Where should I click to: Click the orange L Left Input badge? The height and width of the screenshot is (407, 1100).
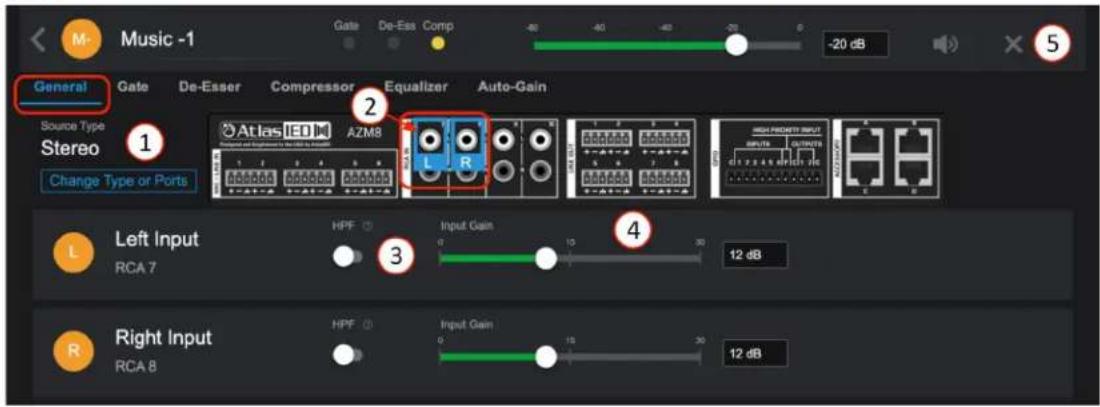72,254
